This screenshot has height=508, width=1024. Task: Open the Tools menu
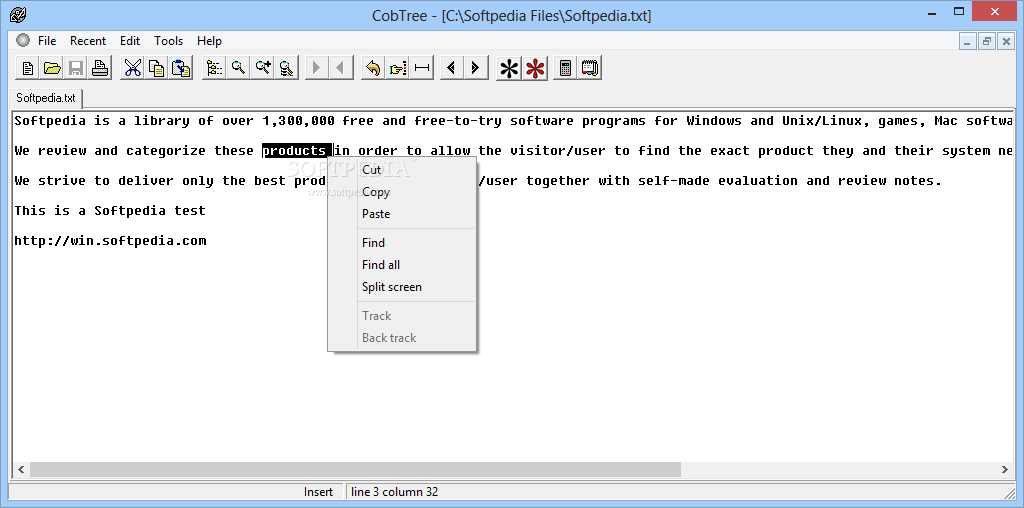tap(168, 40)
